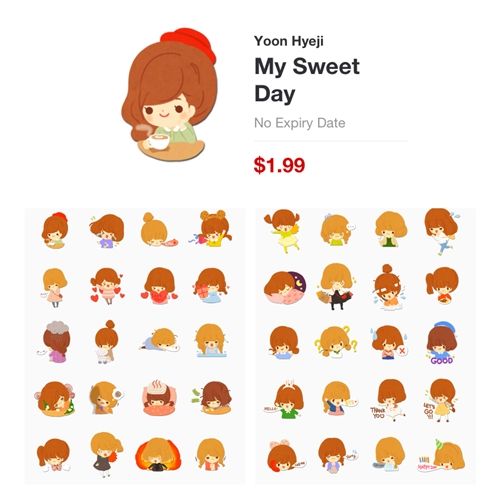This screenshot has width=500, height=500.
Task: Open the Yoon Hyeji creator name
Action: coord(289,41)
